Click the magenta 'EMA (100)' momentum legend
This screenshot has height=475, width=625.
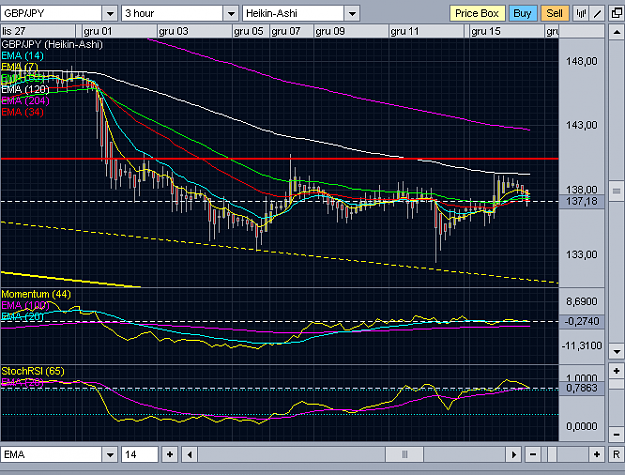pyautogui.click(x=25, y=306)
